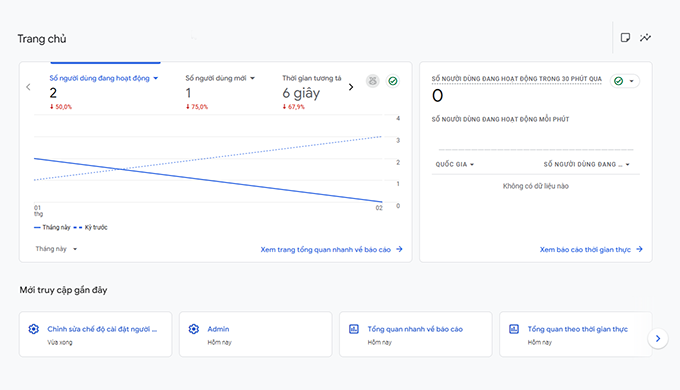This screenshot has width=680, height=390.
Task: Click the 50,0% decrease indicator
Action: [x=61, y=107]
